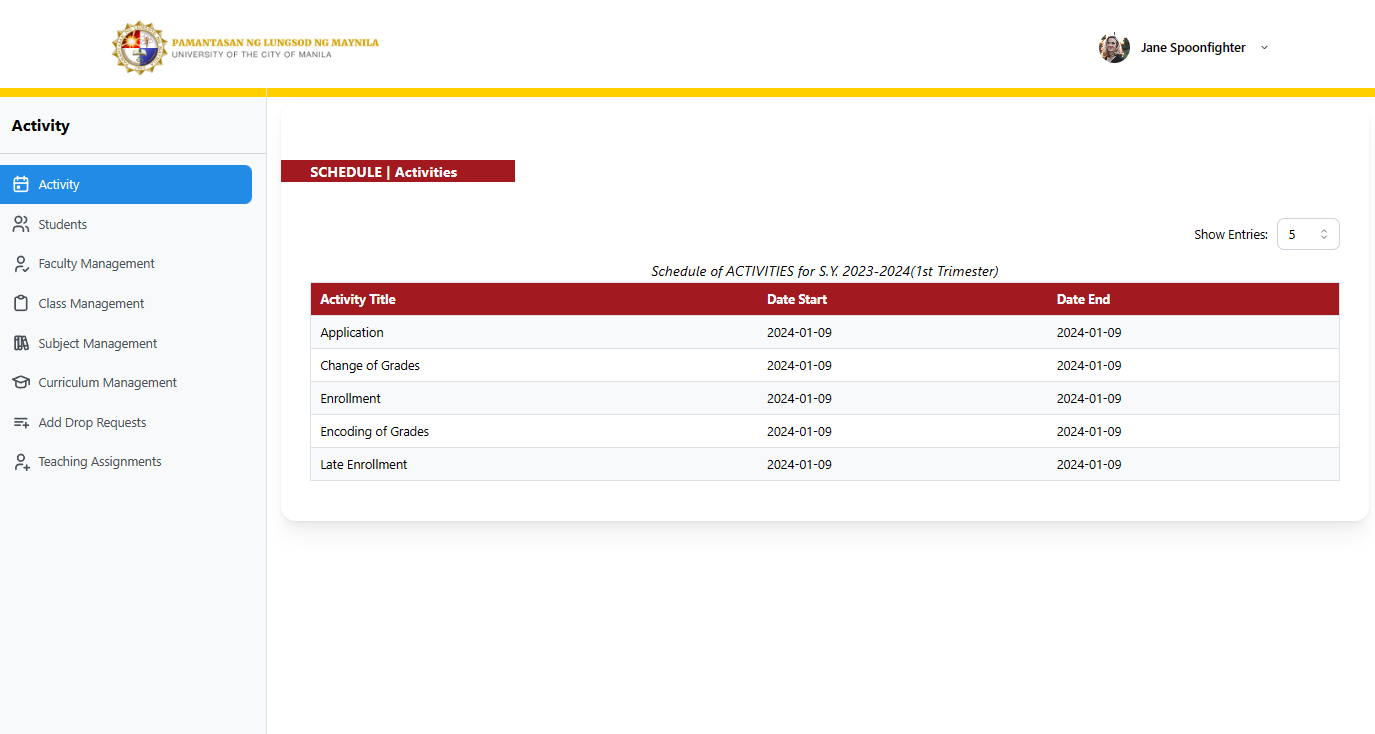
Task: Select the Enrollment activity row
Action: [351, 398]
